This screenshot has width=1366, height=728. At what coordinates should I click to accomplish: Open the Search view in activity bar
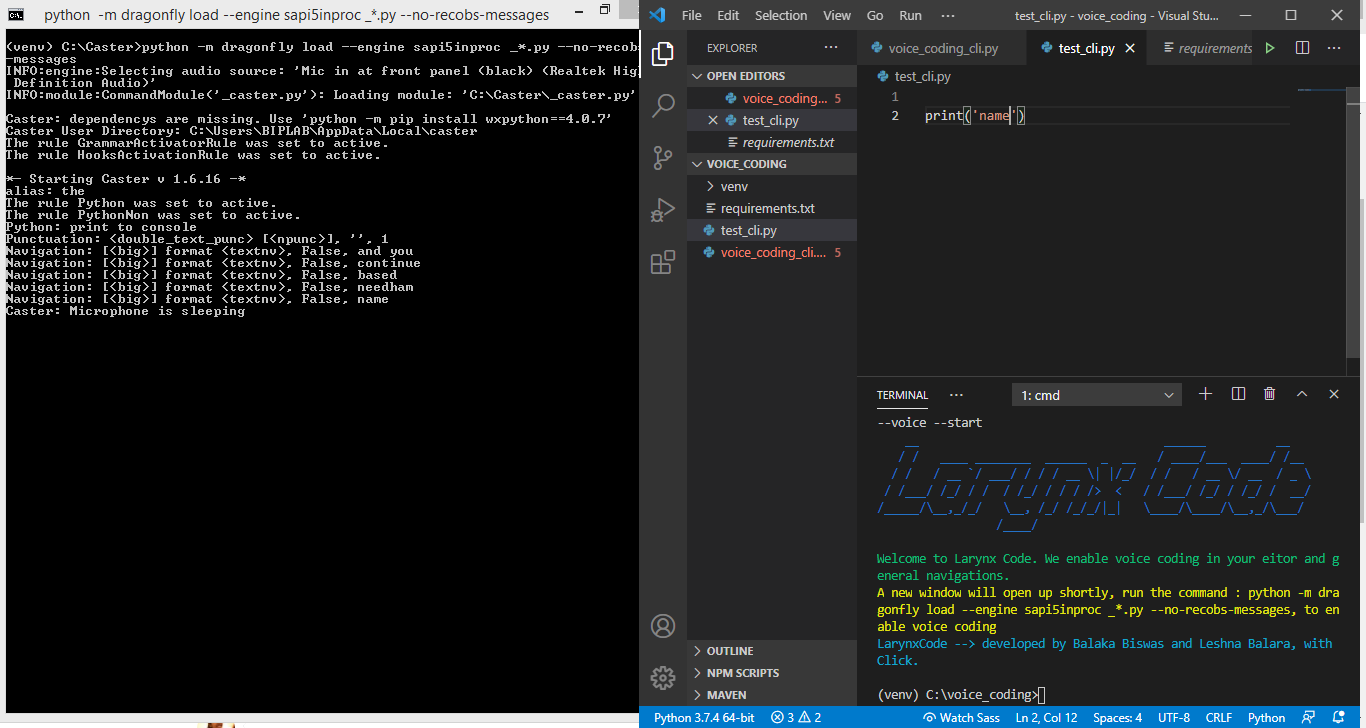point(662,105)
